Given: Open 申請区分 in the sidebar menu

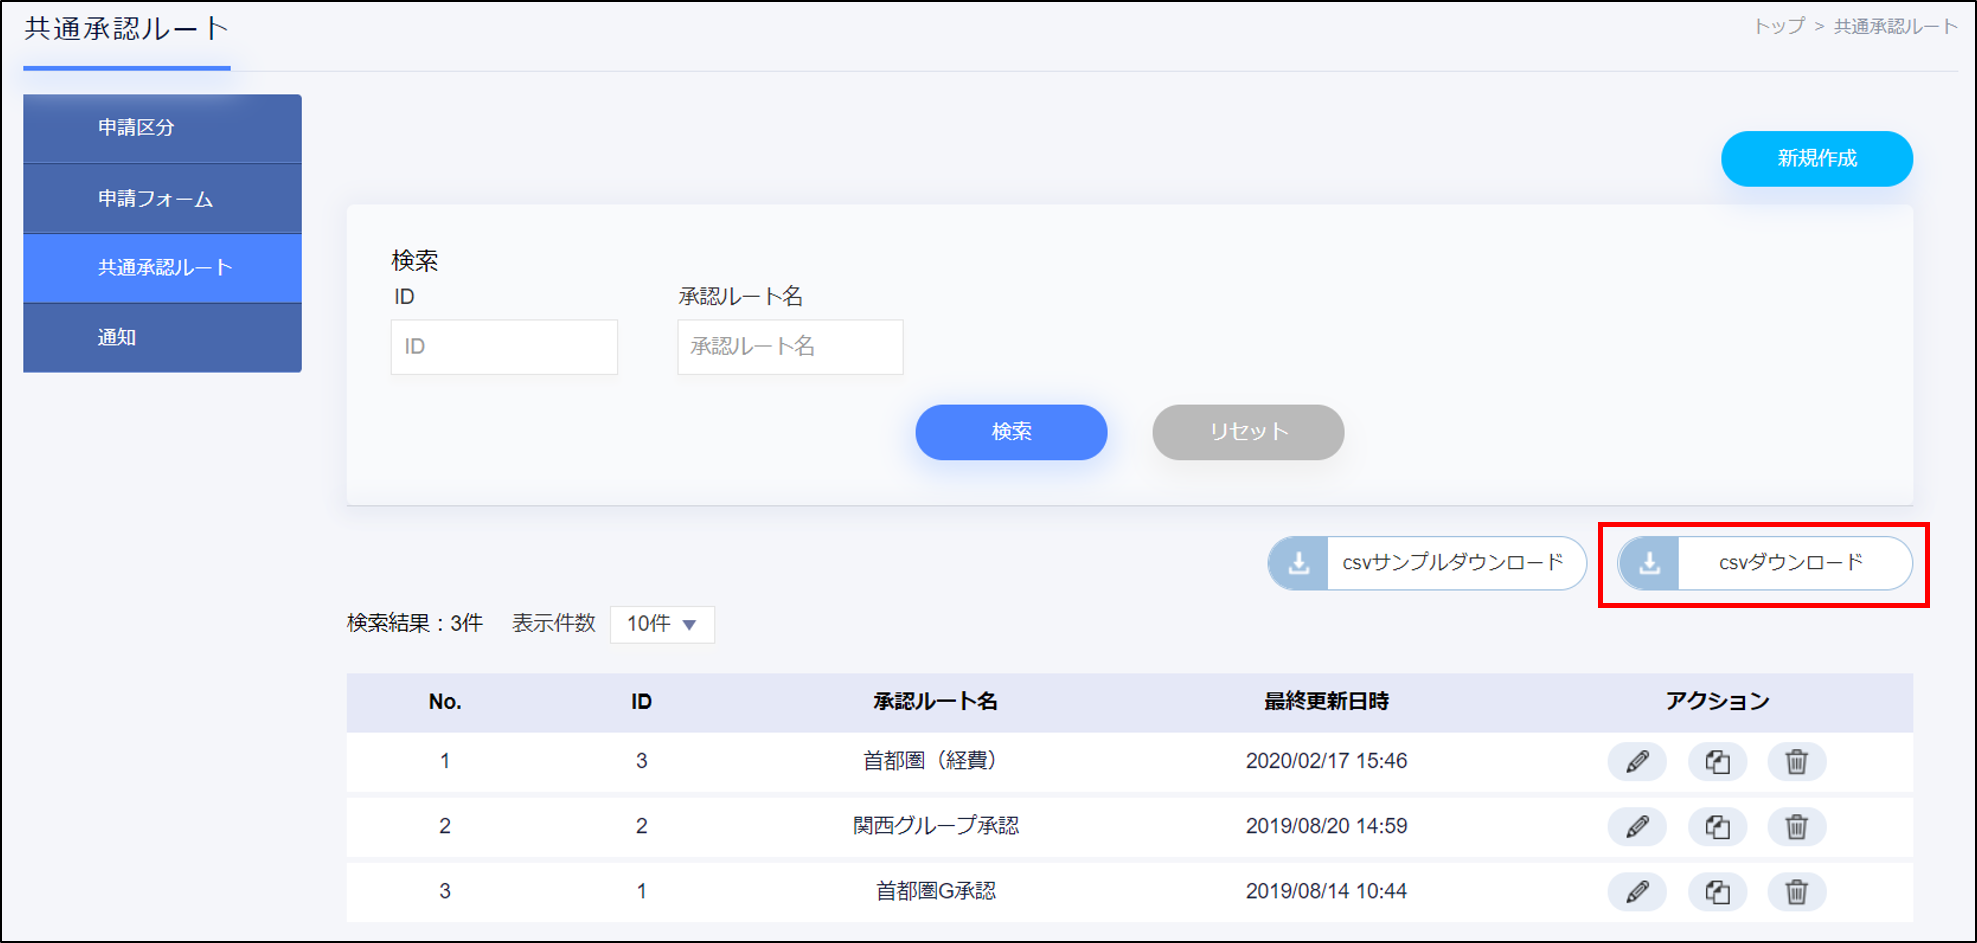Looking at the screenshot, I should coord(162,128).
